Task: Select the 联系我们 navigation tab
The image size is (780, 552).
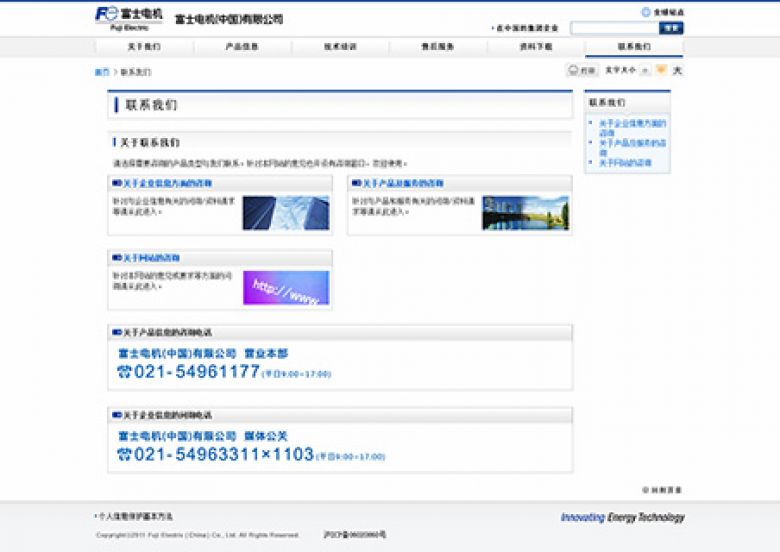Action: point(634,47)
